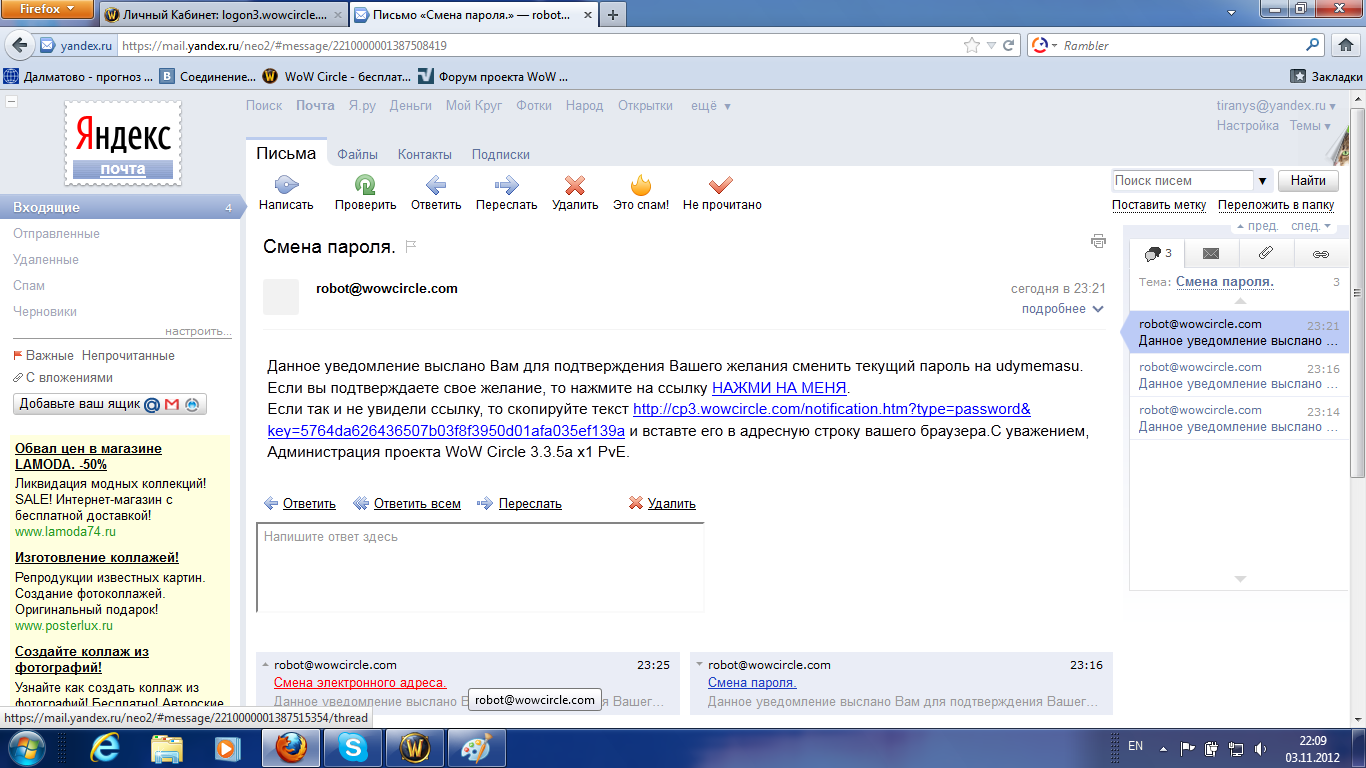Click Ответить всем link below message

417,503
